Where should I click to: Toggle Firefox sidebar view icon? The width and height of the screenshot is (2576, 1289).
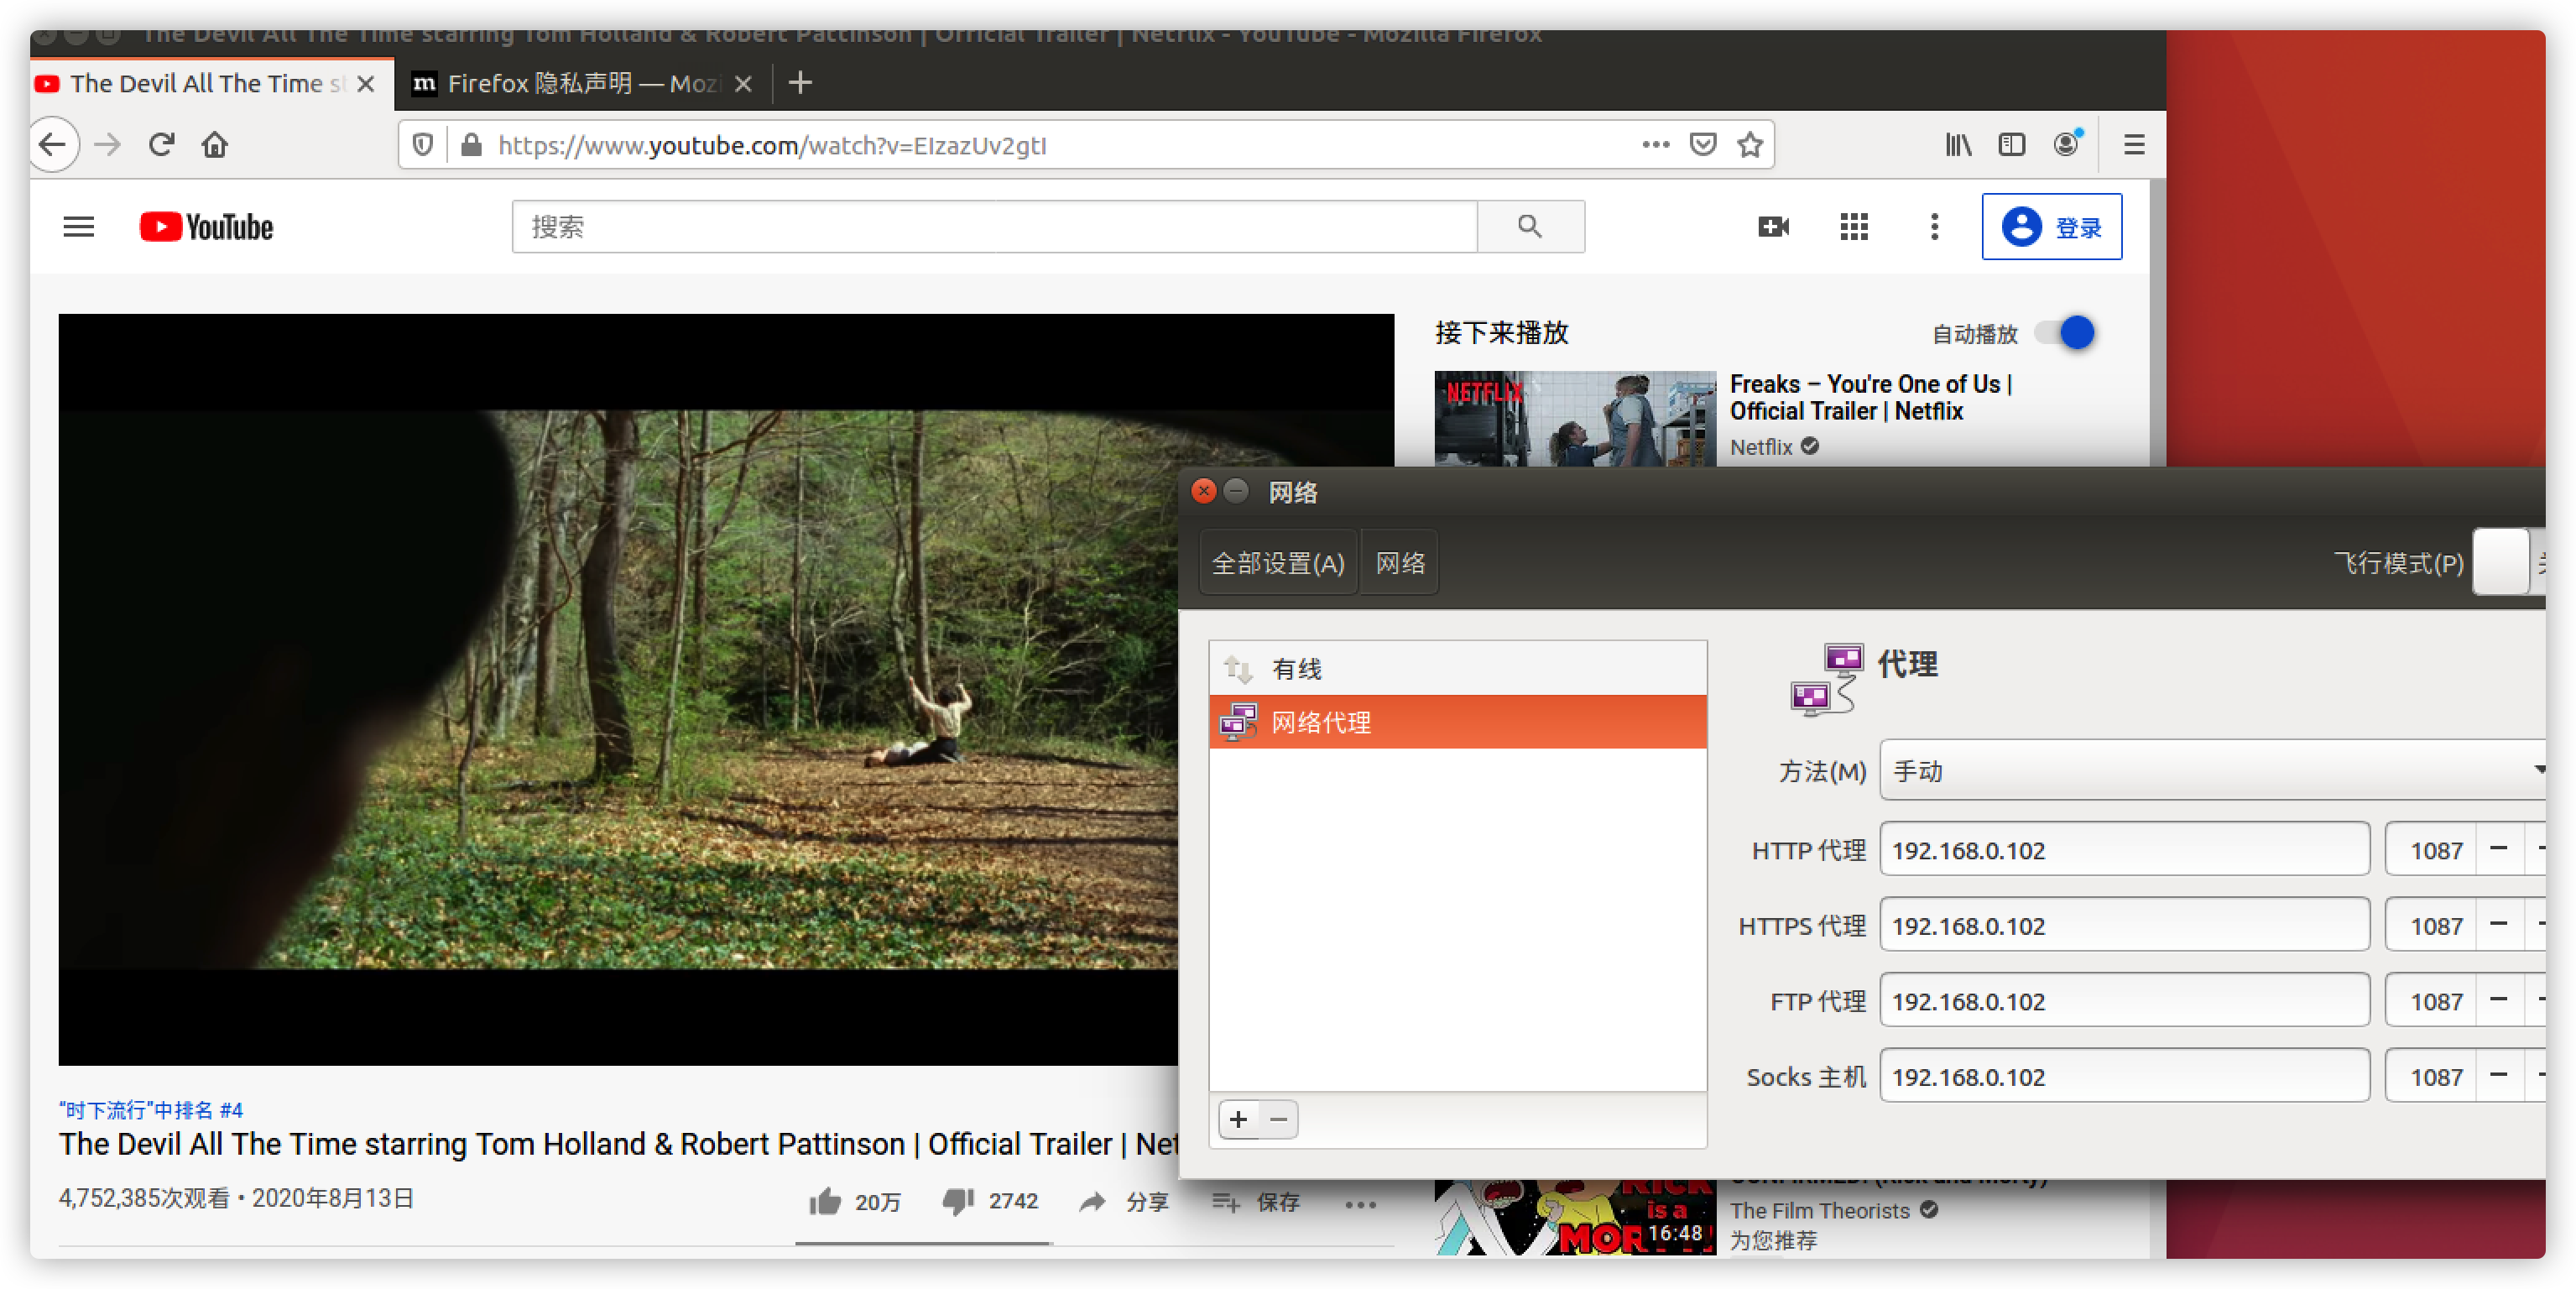coord(2012,145)
